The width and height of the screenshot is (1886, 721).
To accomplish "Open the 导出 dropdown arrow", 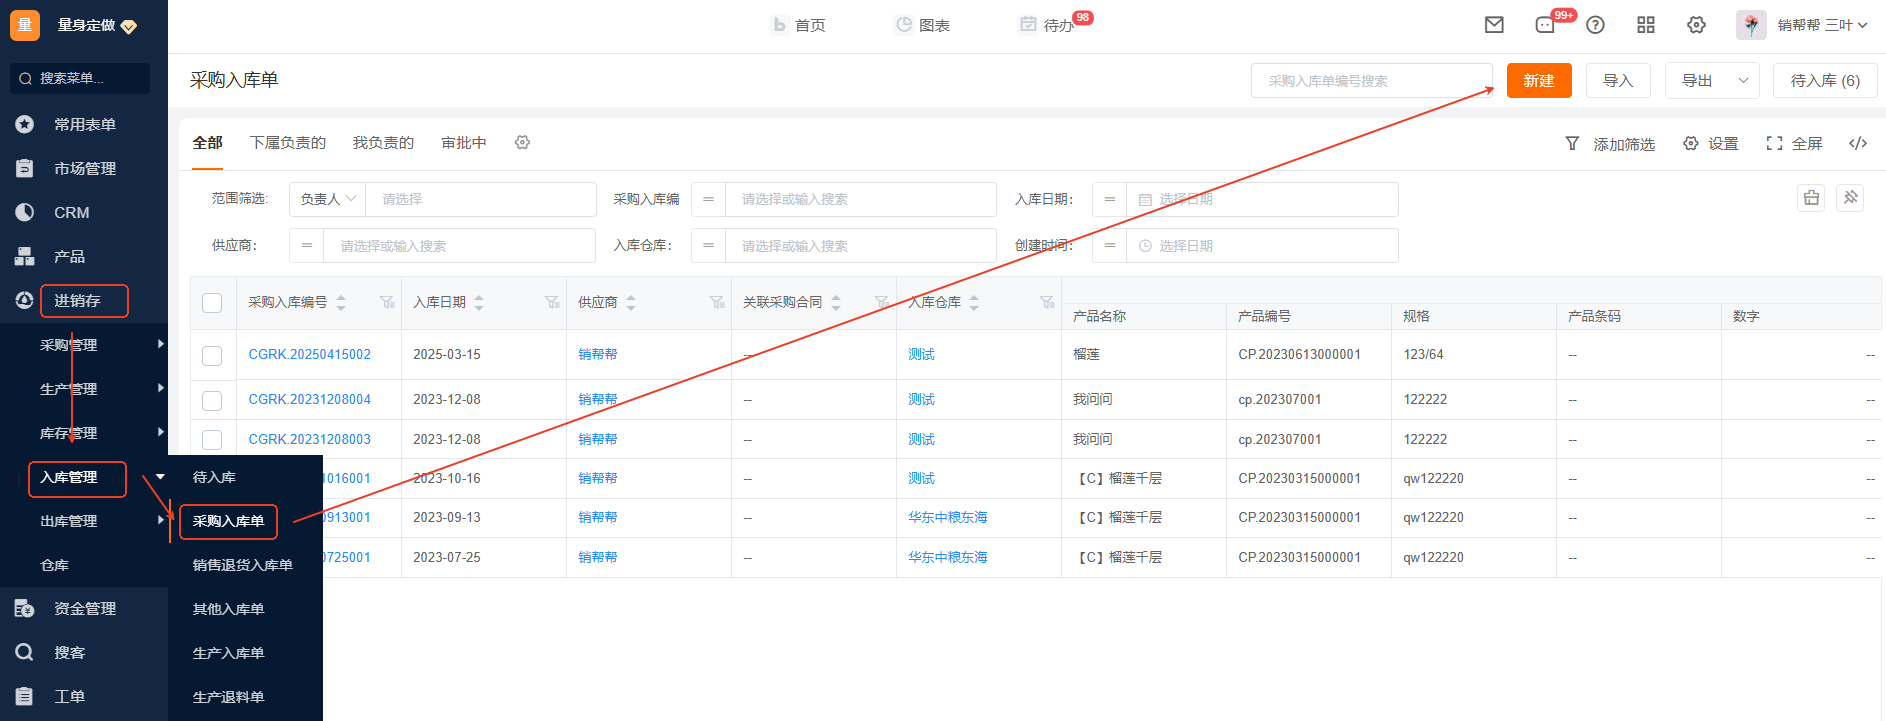I will click(1743, 81).
